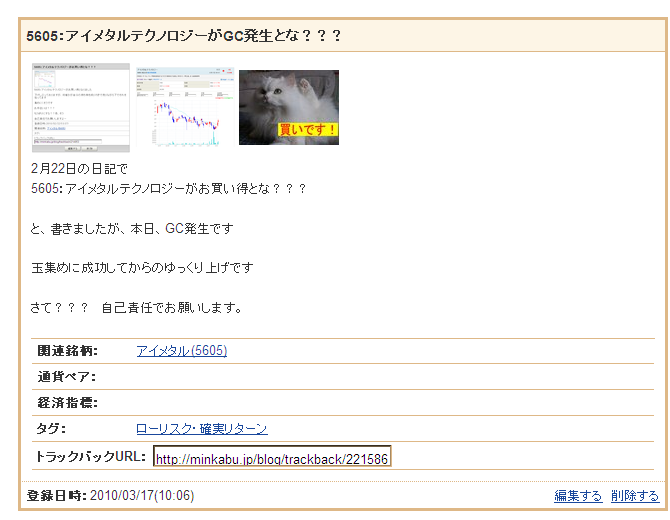Click the タグ label
This screenshot has width=670, height=520.
51,429
